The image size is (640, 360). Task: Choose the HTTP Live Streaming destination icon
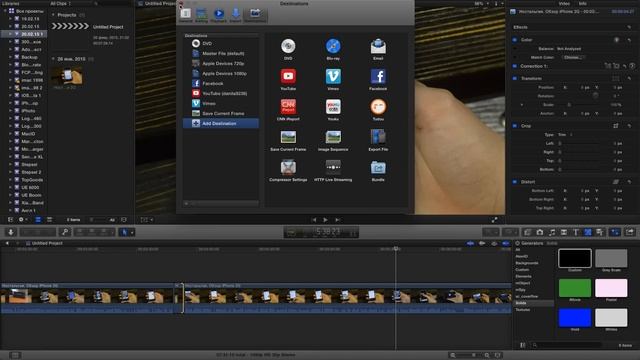pyautogui.click(x=333, y=167)
